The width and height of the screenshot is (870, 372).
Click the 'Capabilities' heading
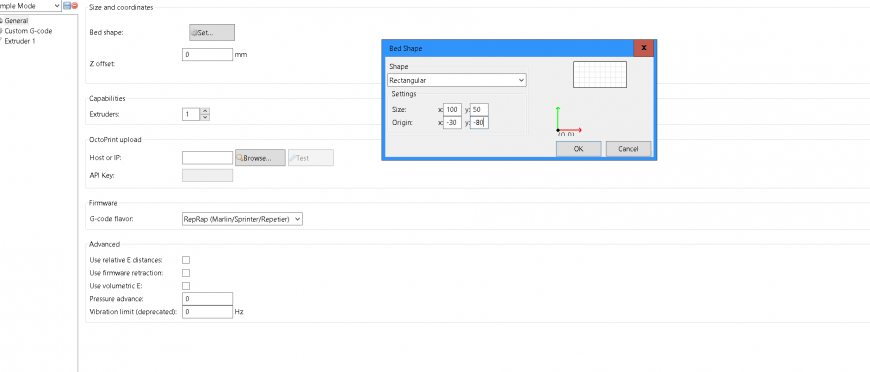coord(107,99)
